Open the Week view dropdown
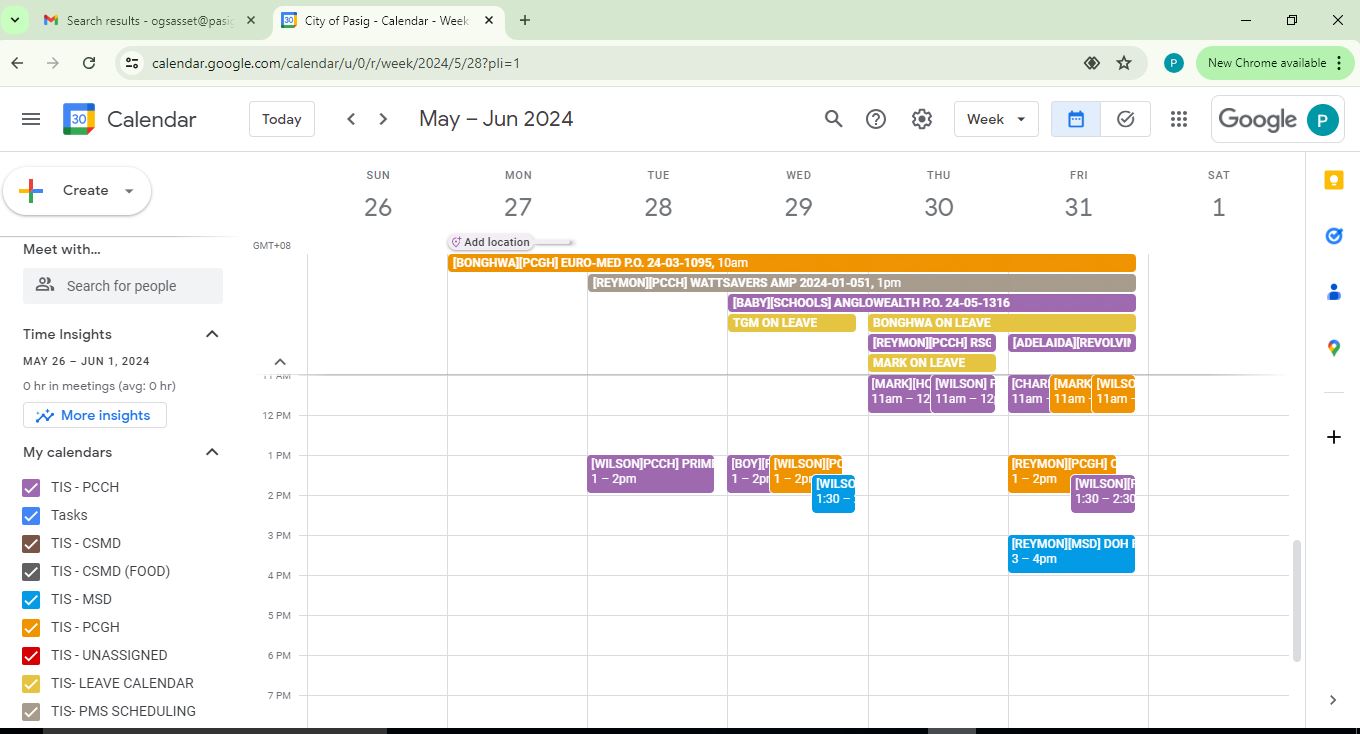Viewport: 1360px width, 734px height. 996,119
